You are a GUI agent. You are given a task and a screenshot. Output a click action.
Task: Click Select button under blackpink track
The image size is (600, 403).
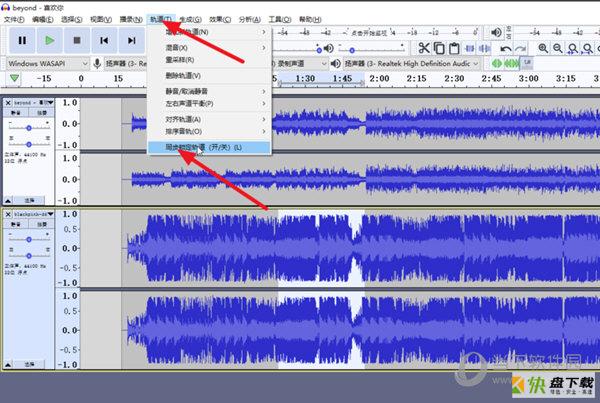pyautogui.click(x=29, y=364)
